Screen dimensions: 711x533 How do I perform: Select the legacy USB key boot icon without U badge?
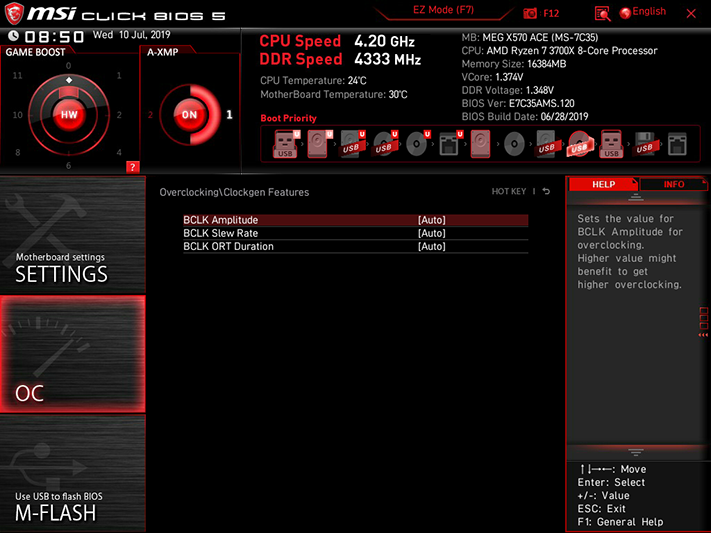pyautogui.click(x=611, y=144)
